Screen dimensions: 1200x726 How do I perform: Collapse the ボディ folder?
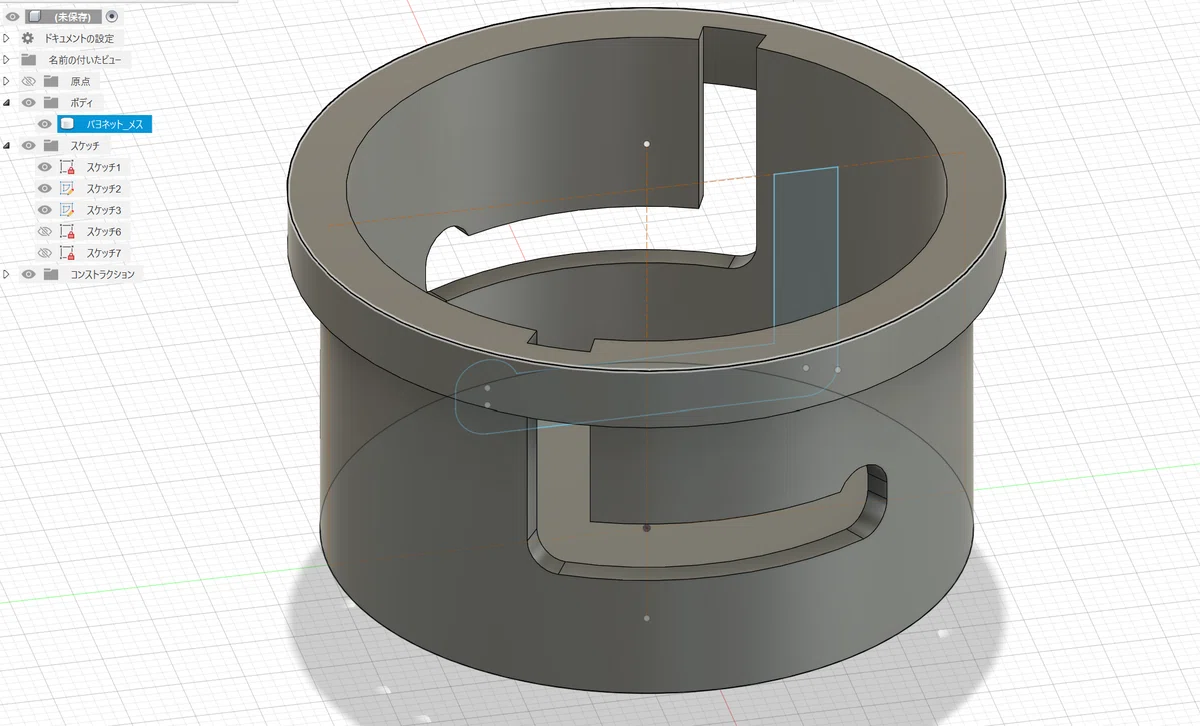[6, 102]
